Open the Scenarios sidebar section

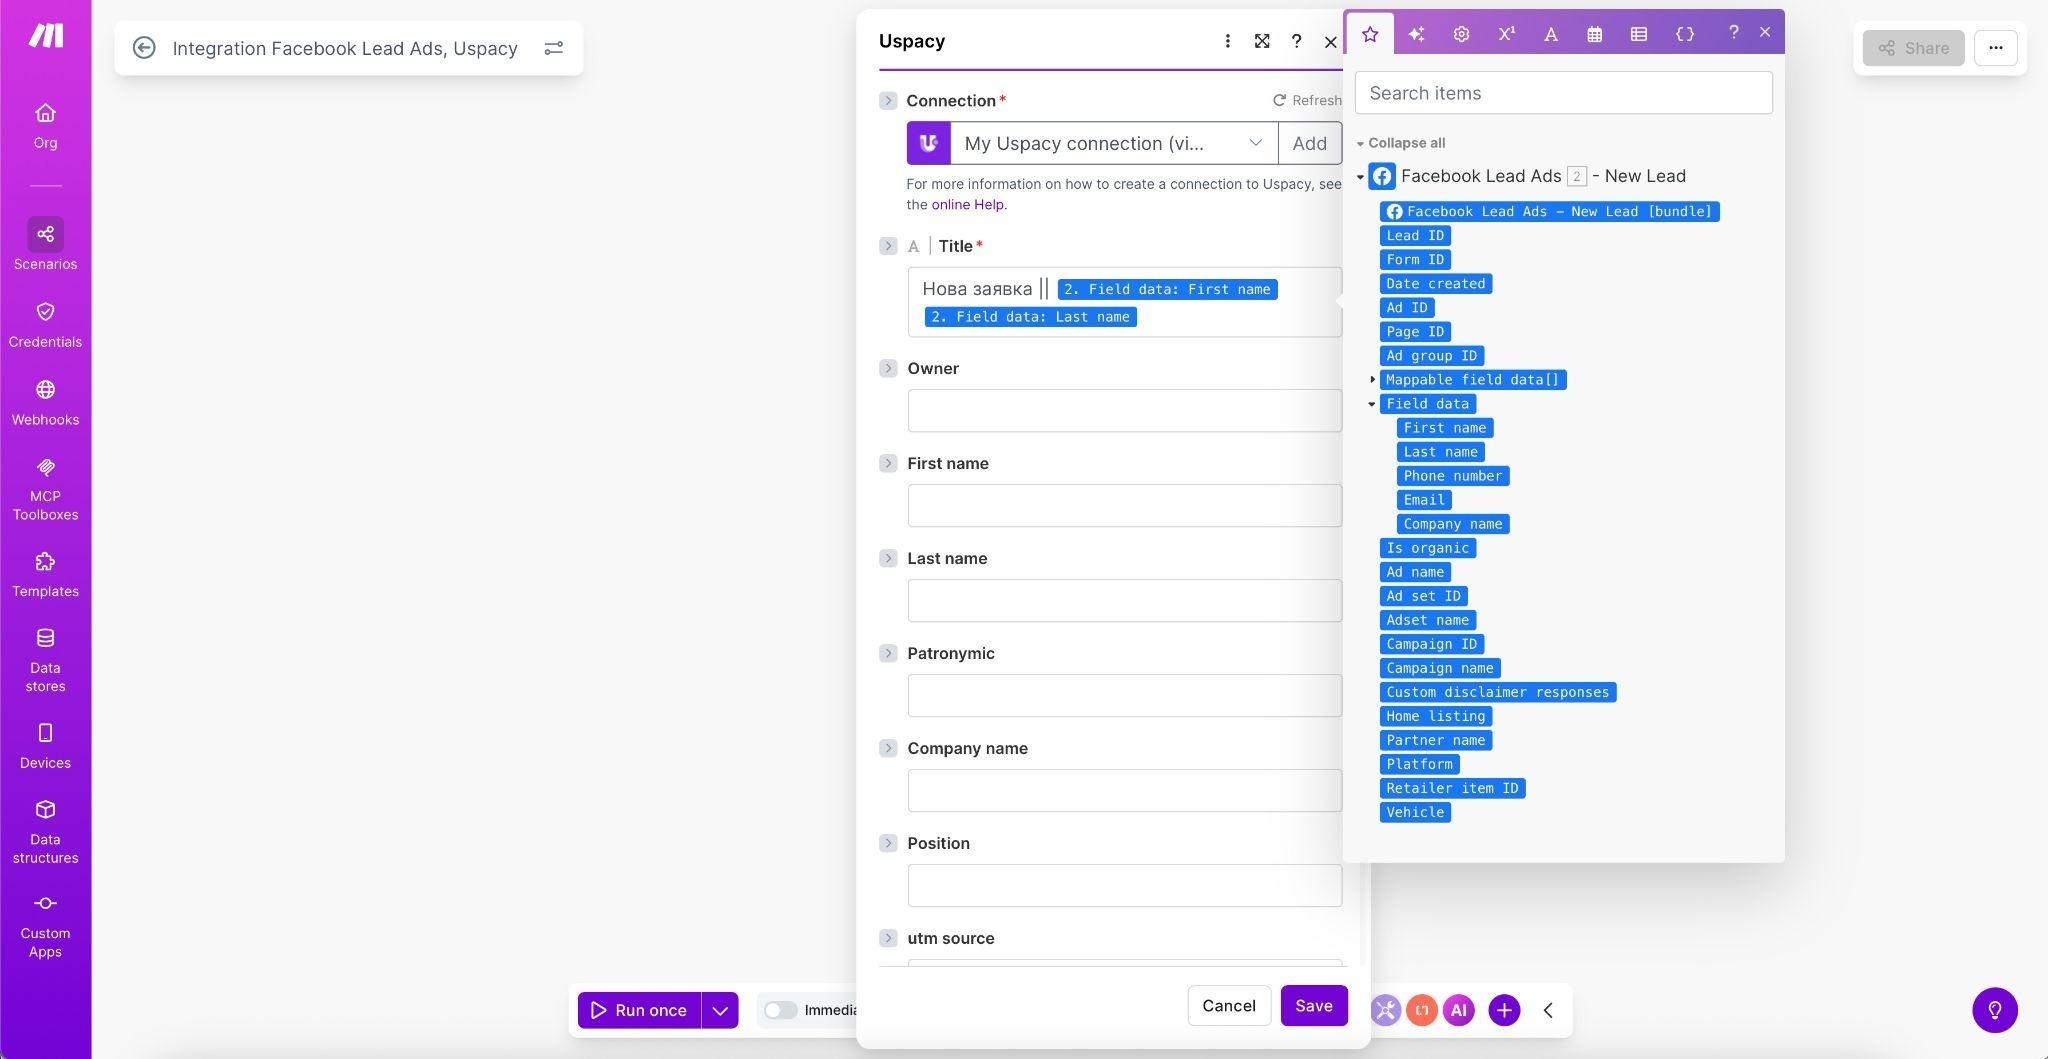point(45,245)
